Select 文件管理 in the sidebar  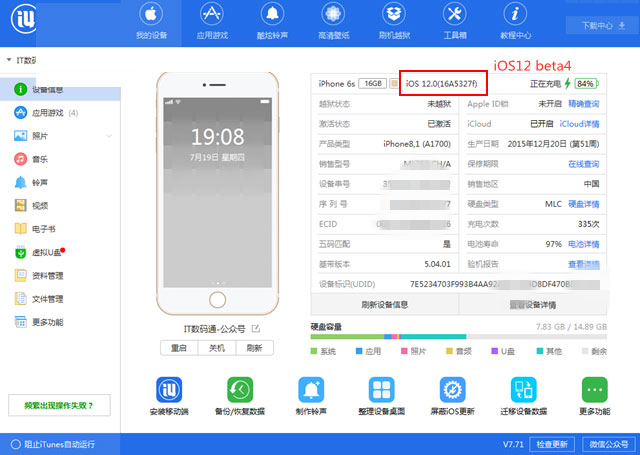[x=60, y=299]
